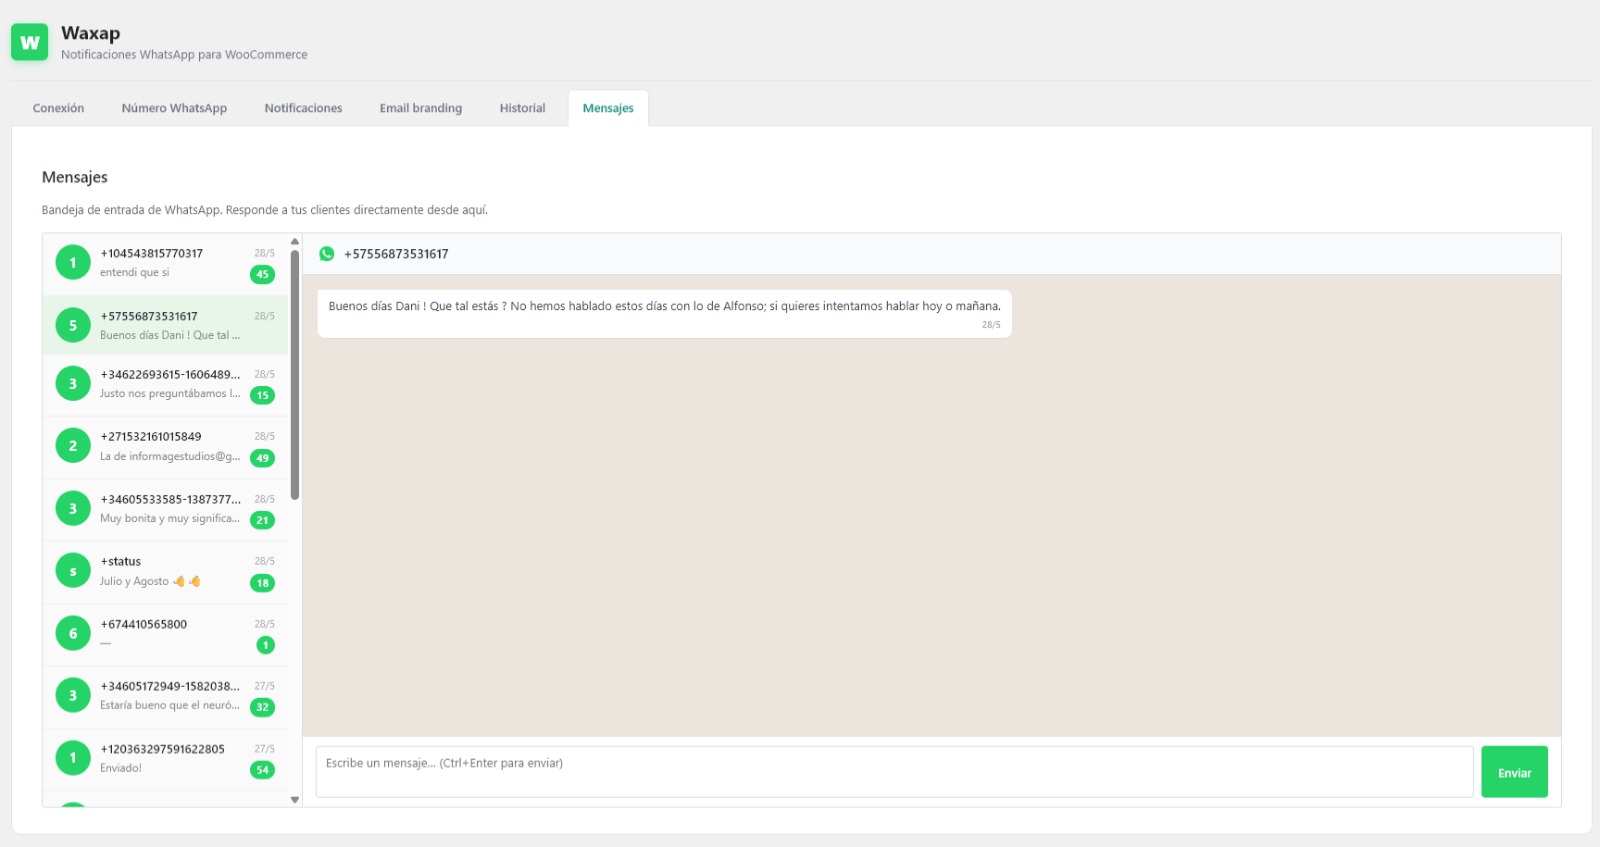Image resolution: width=1600 pixels, height=847 pixels.
Task: Click 'Notificaciones WhatsApp para WooCommerce' subtitle
Action: coord(184,55)
